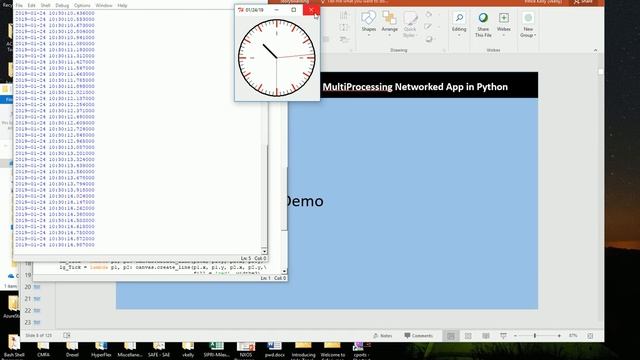Image resolution: width=640 pixels, height=360 pixels.
Task: Close the clock window
Action: click(x=311, y=10)
